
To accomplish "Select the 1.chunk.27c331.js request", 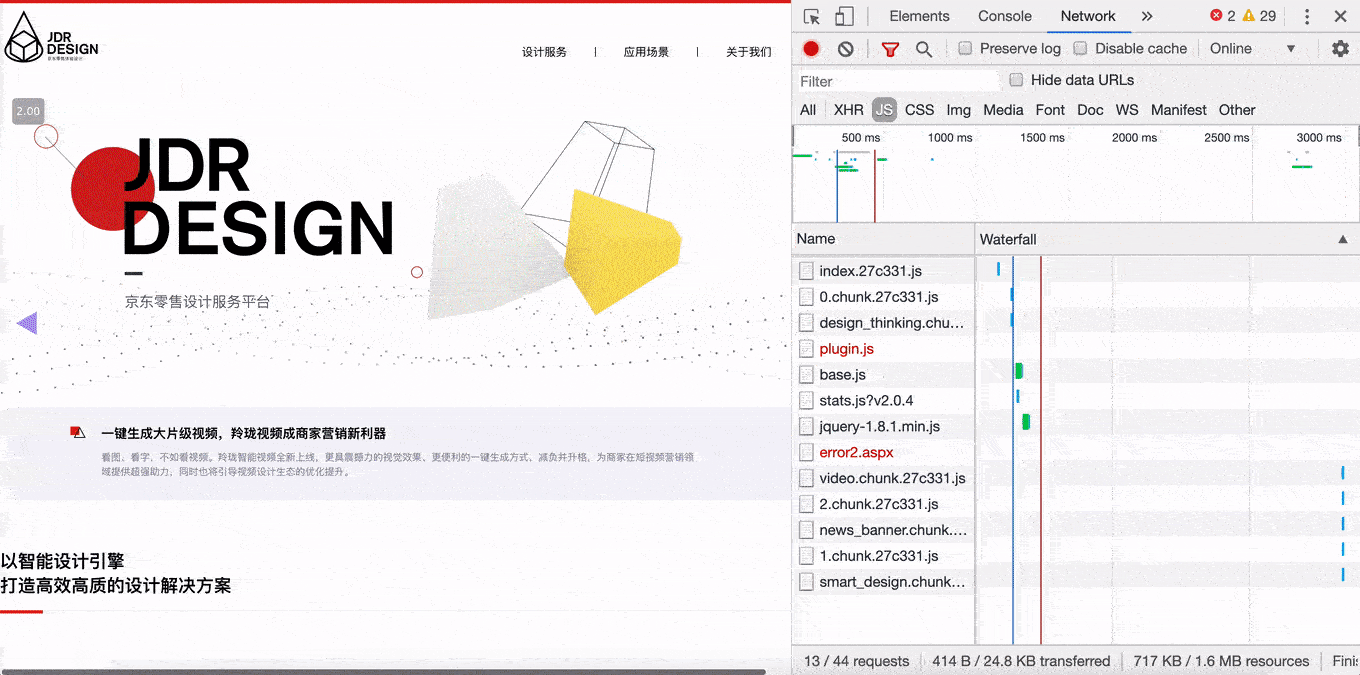I will (883, 557).
